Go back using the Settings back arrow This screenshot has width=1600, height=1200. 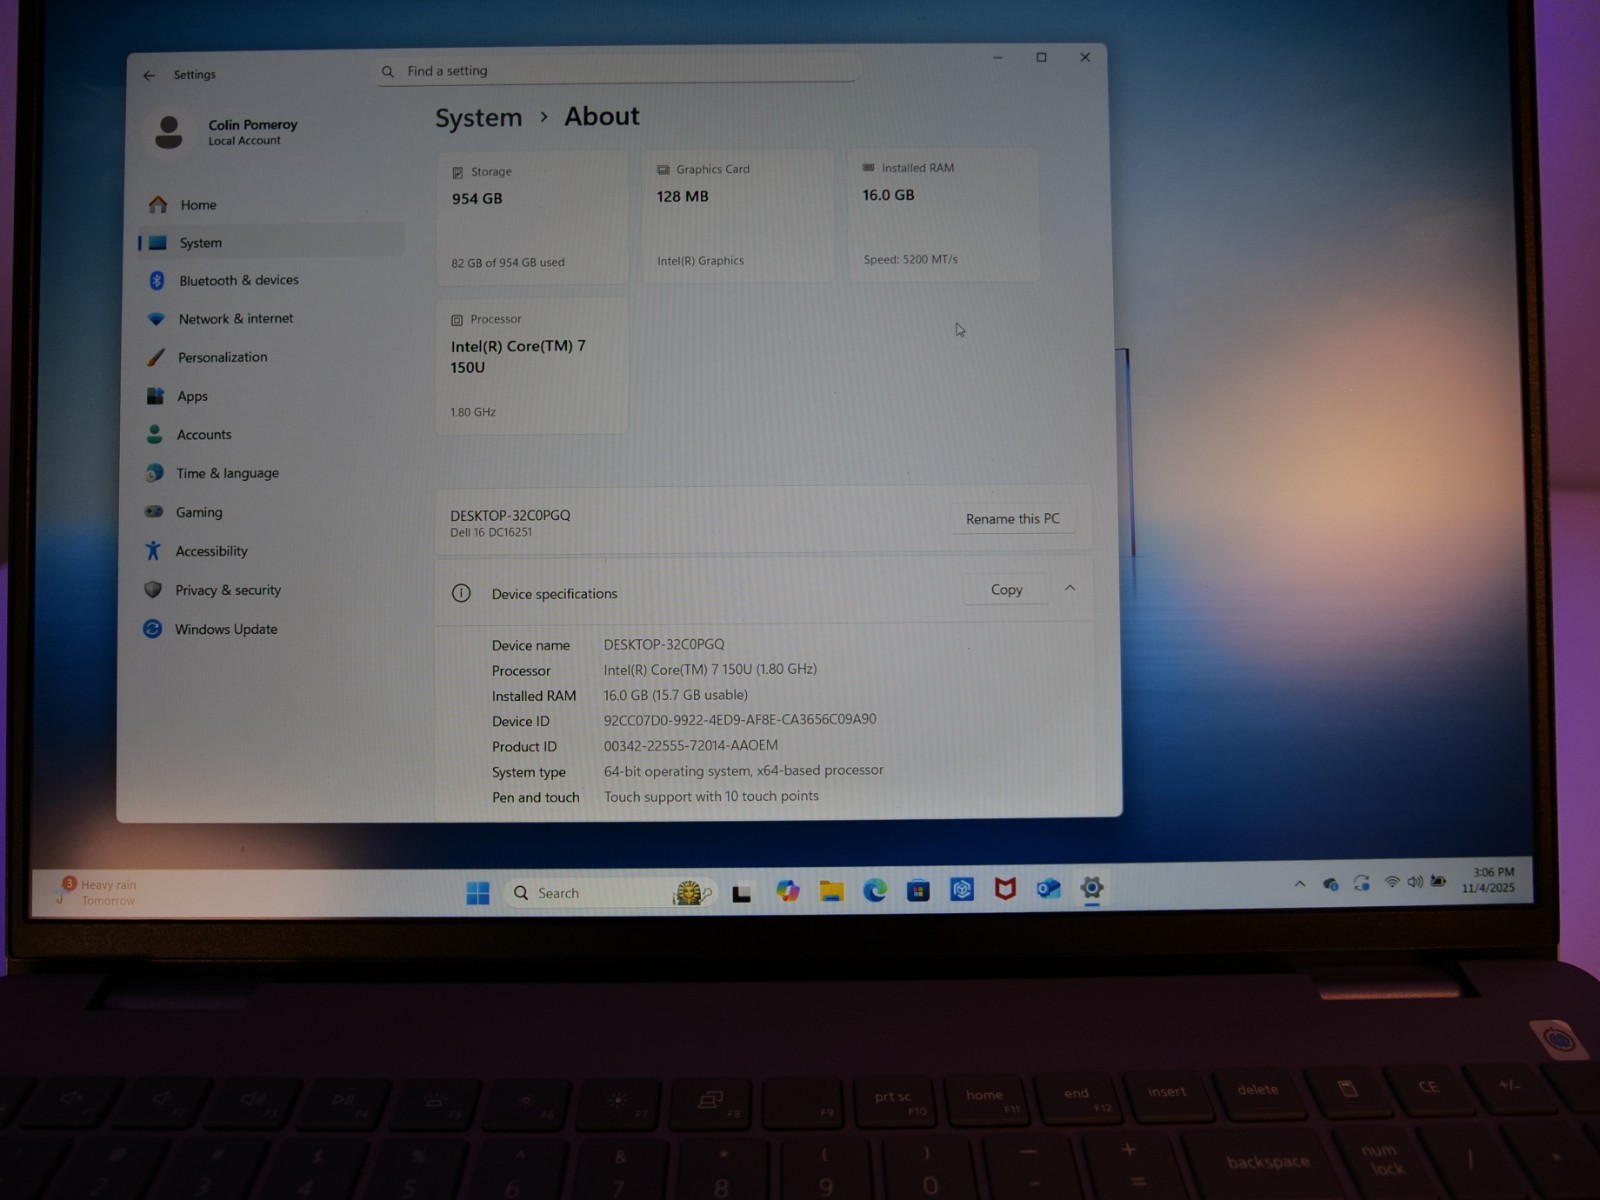click(x=149, y=75)
